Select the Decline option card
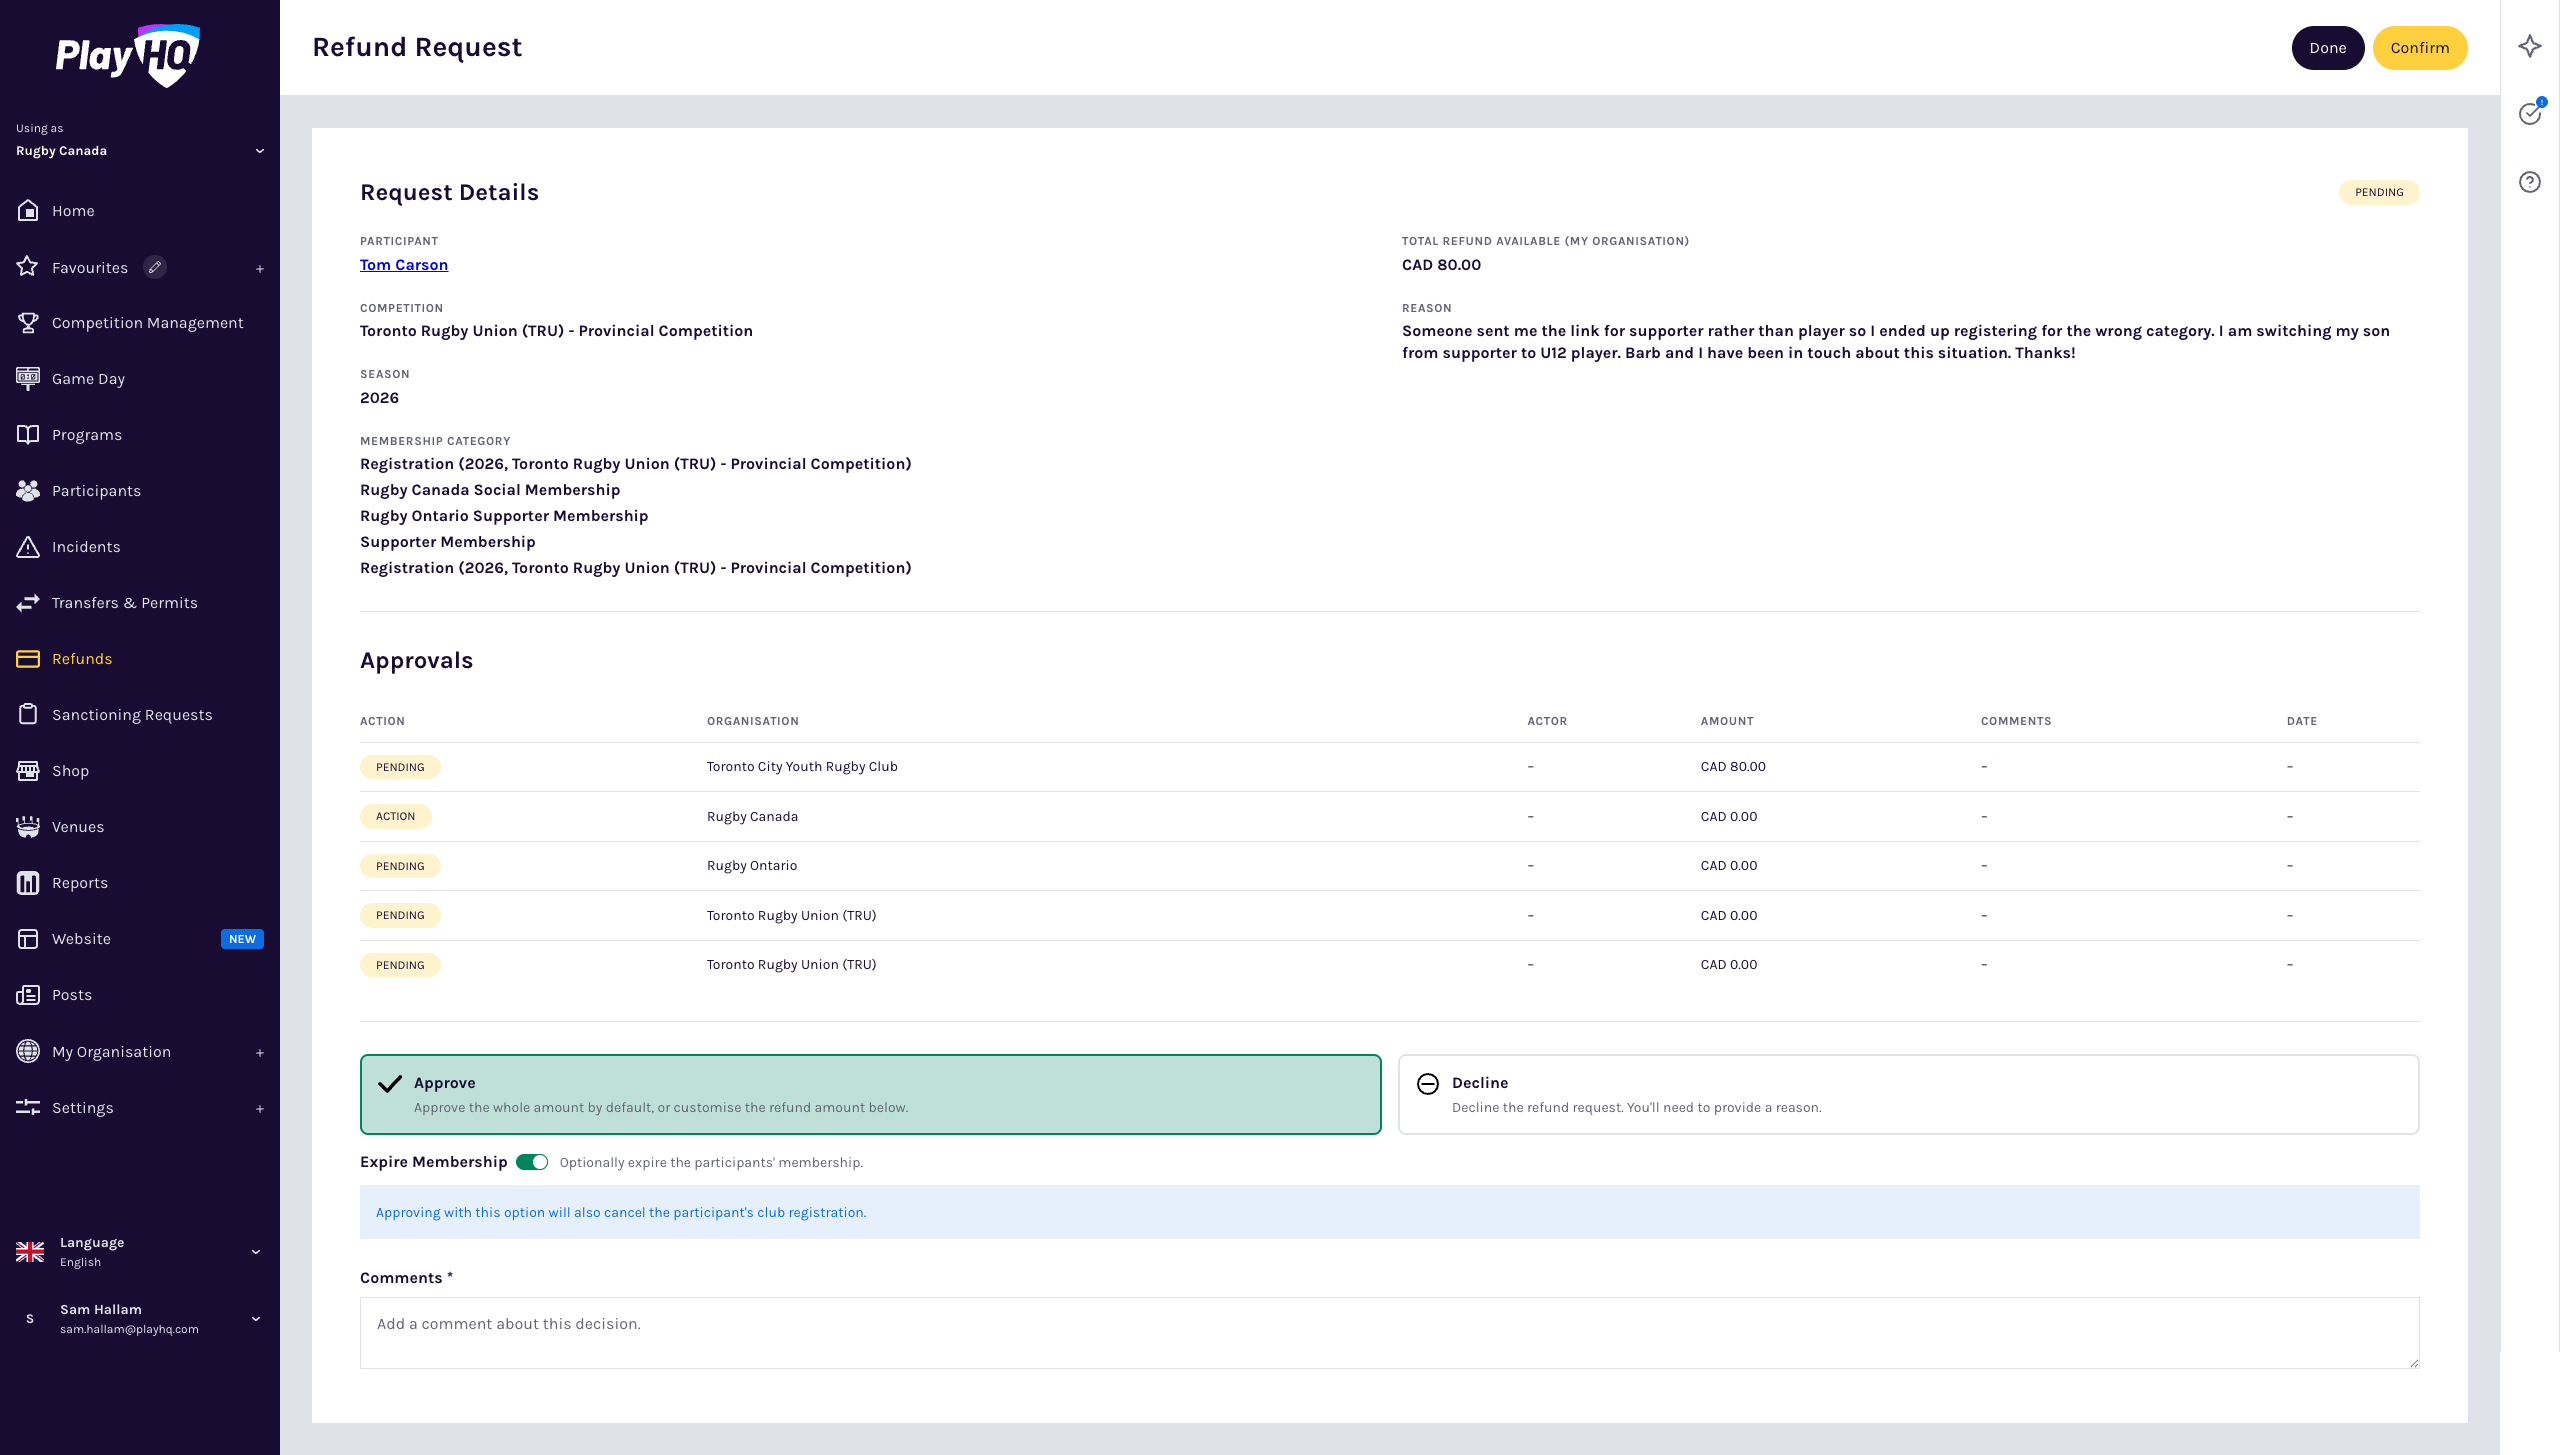 click(1908, 1094)
